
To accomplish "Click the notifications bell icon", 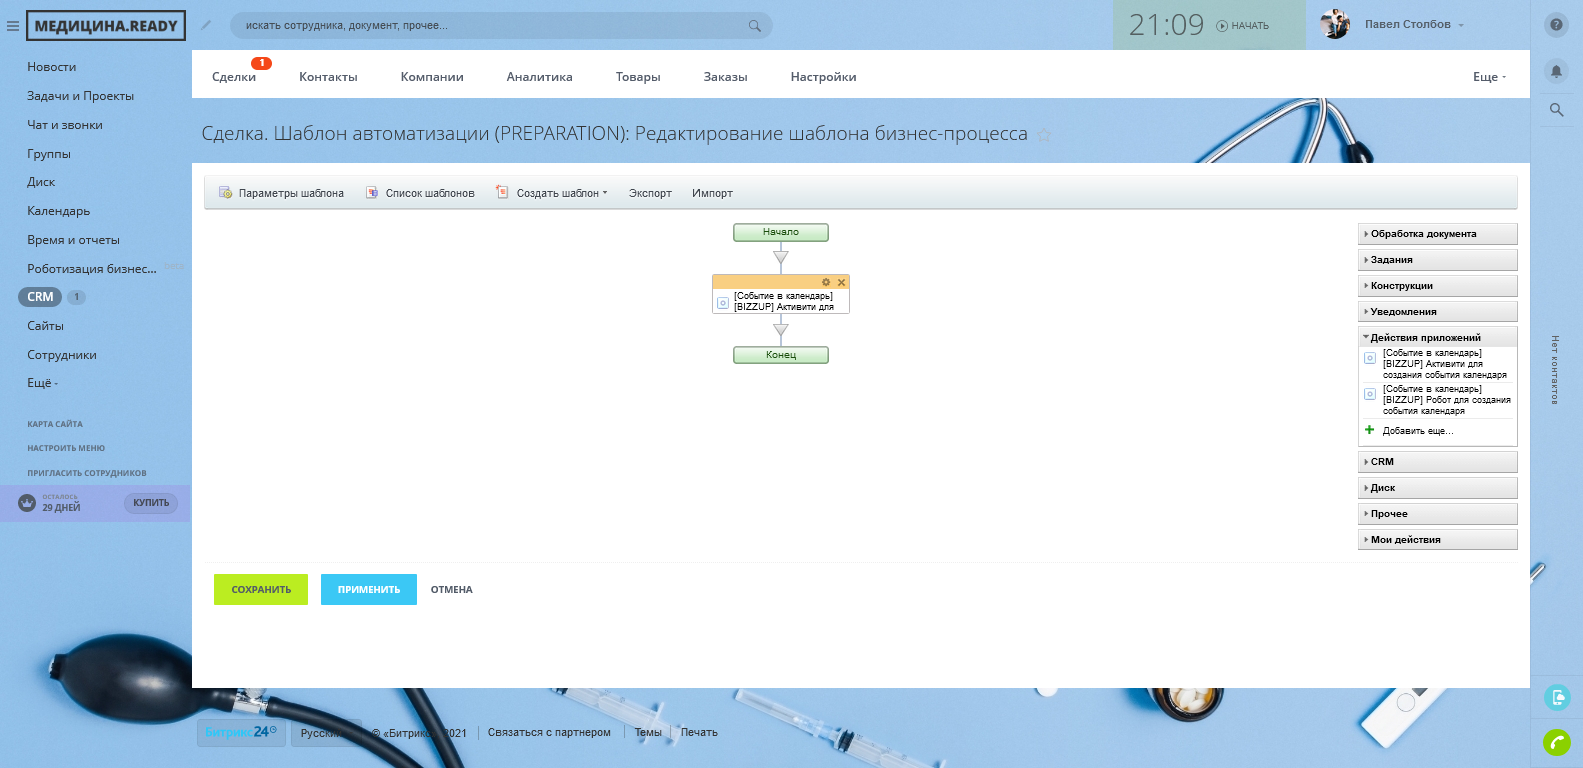I will pyautogui.click(x=1556, y=71).
